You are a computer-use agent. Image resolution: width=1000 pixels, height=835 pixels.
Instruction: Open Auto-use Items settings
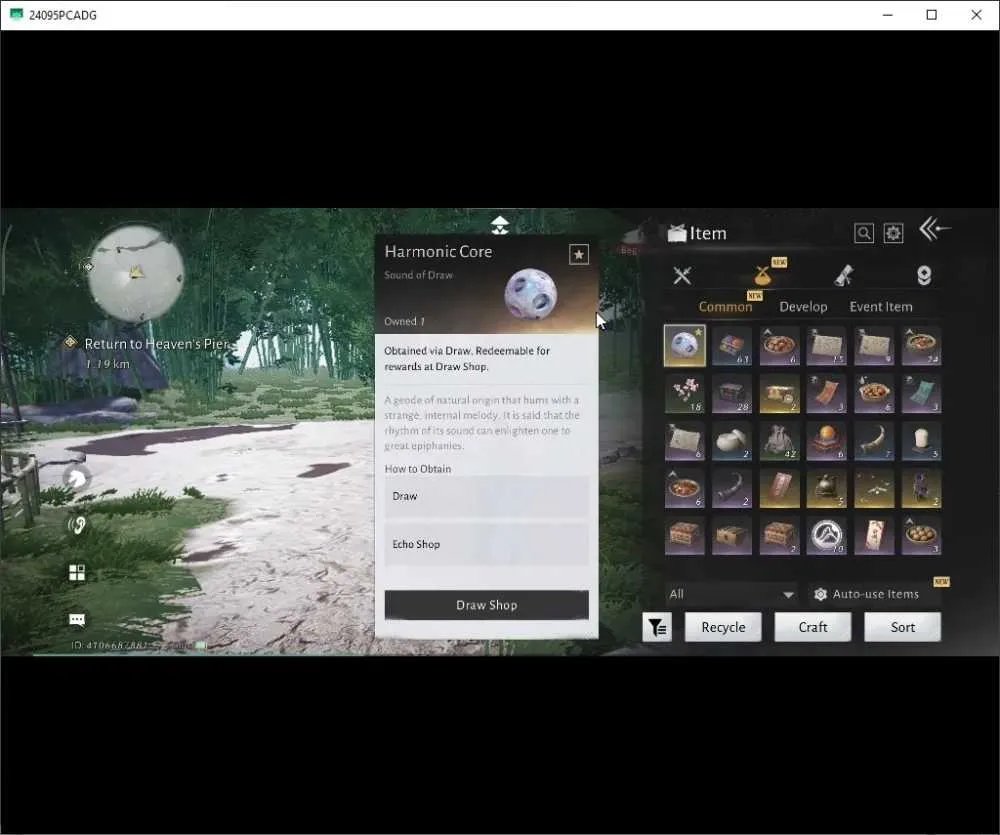click(867, 594)
